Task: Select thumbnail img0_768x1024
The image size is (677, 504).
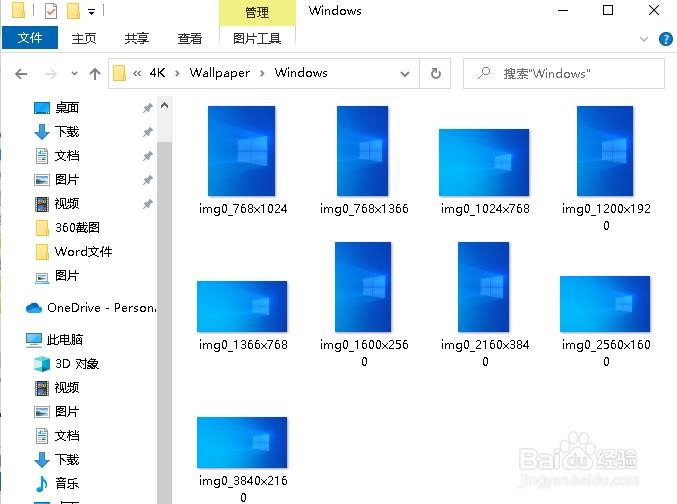Action: click(x=241, y=151)
